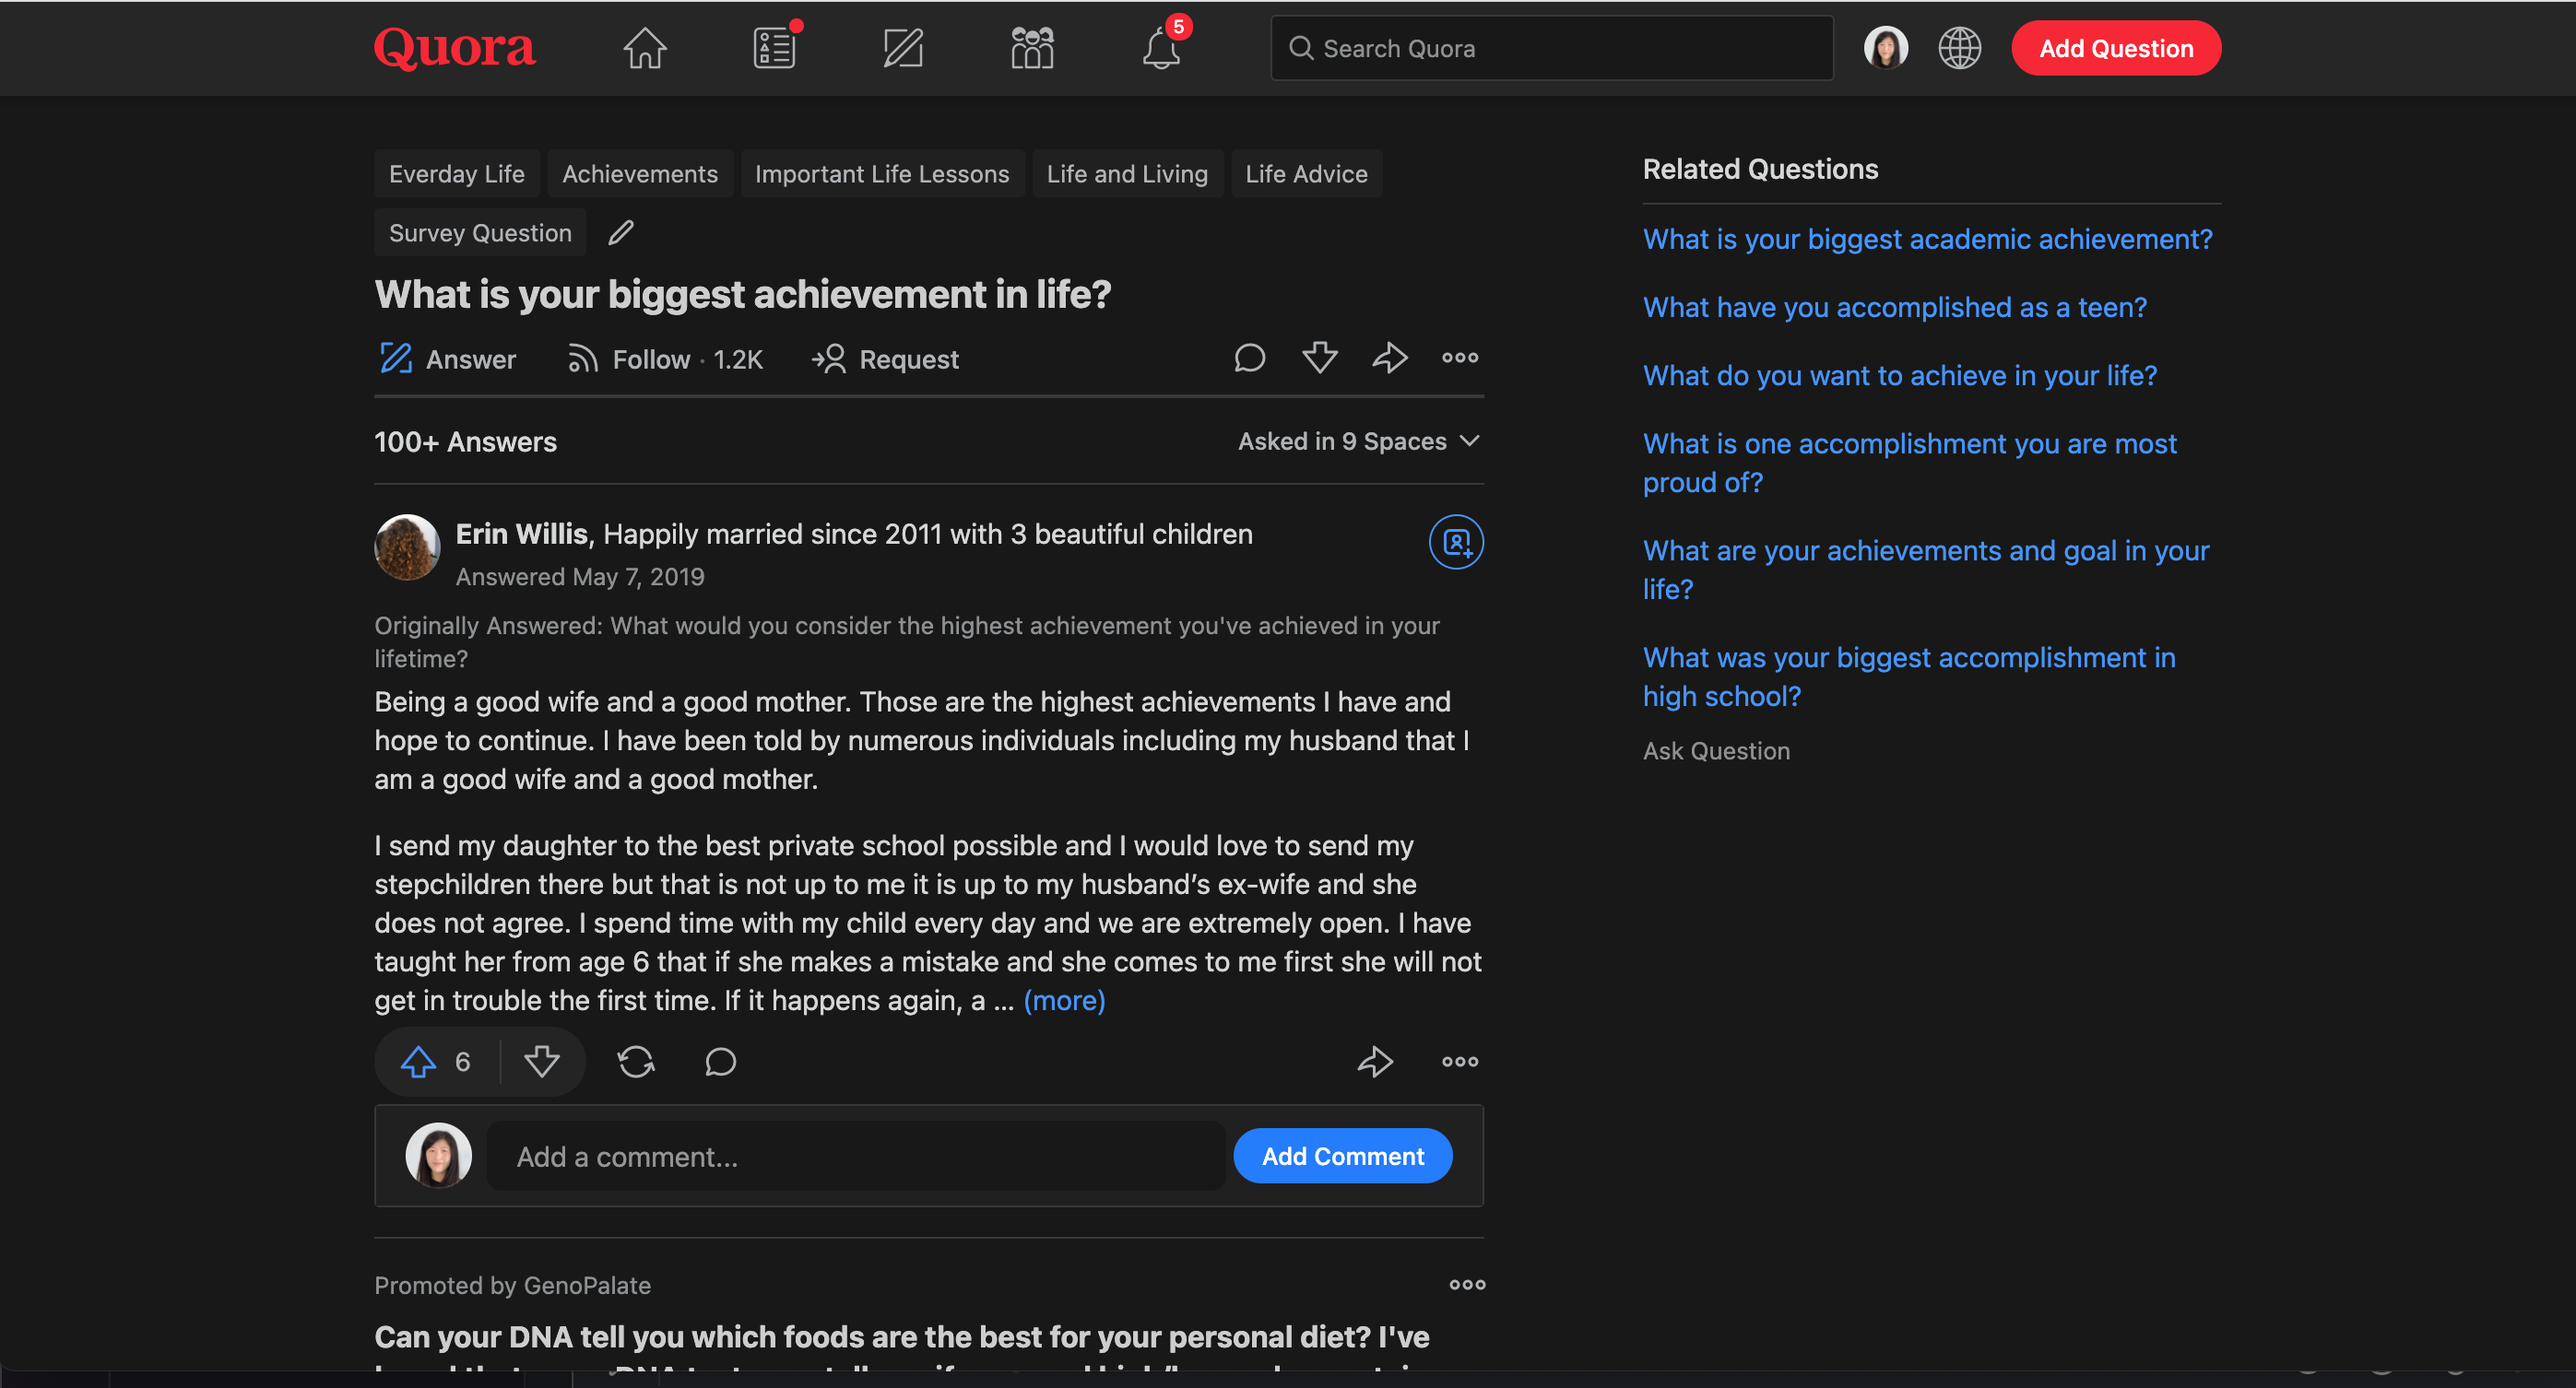Open the Following feed list icon
This screenshot has width=2576, height=1388.
click(x=774, y=48)
